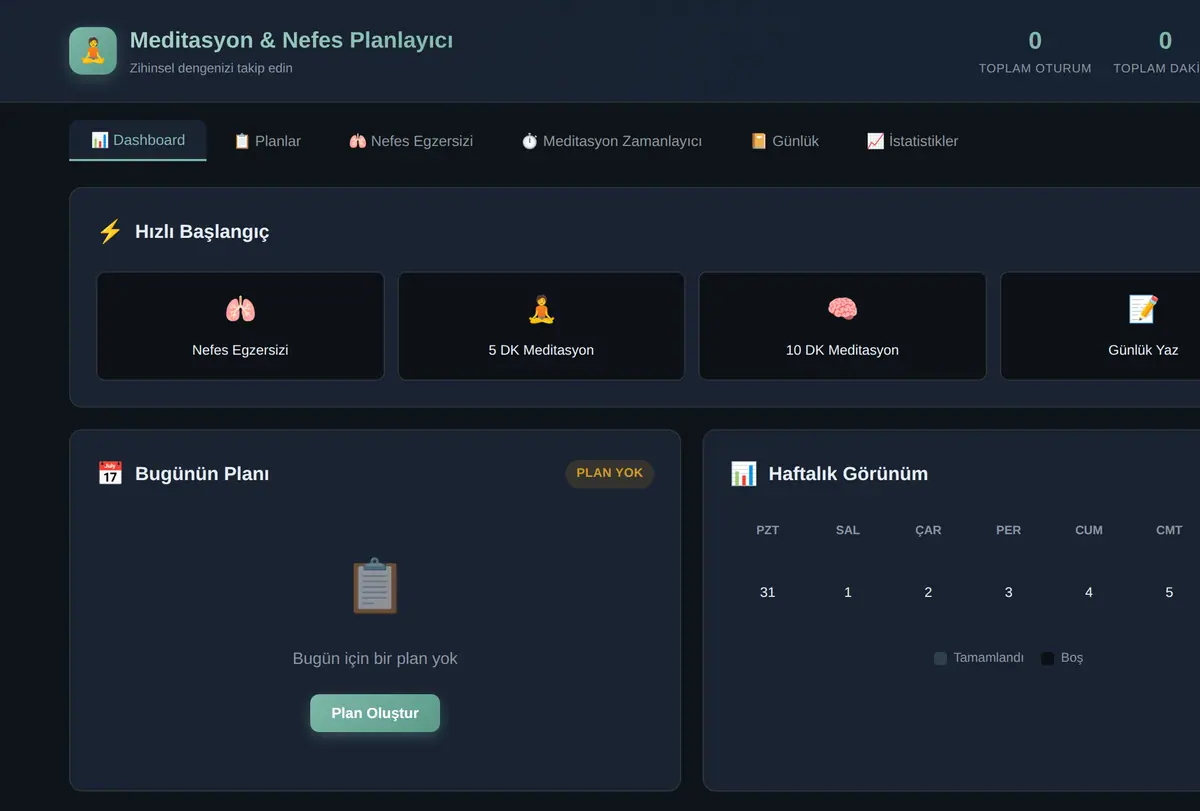
Task: Click the calendar icon beside Bugünün Planı
Action: 110,474
